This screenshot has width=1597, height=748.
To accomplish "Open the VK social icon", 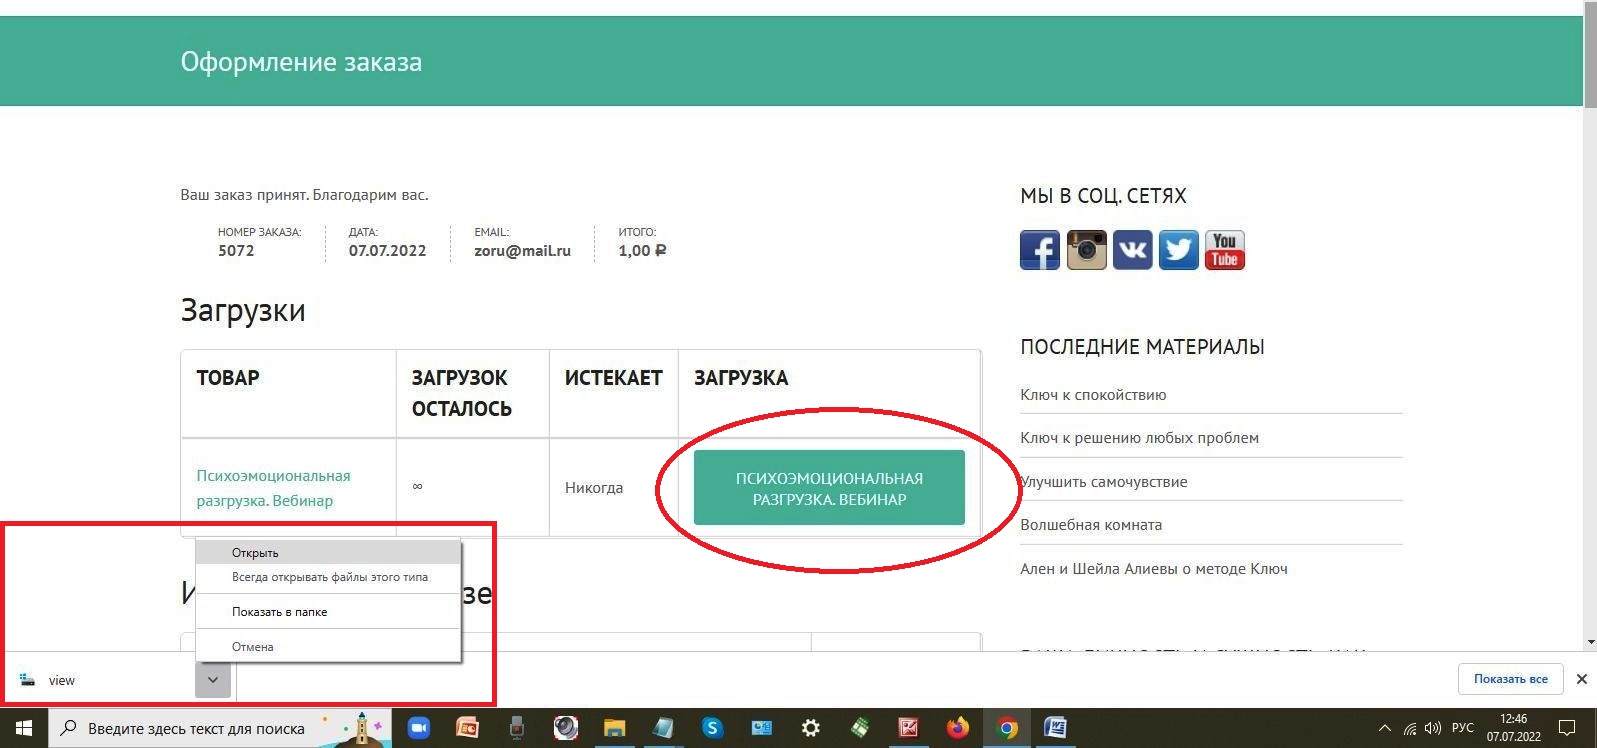I will coord(1133,250).
